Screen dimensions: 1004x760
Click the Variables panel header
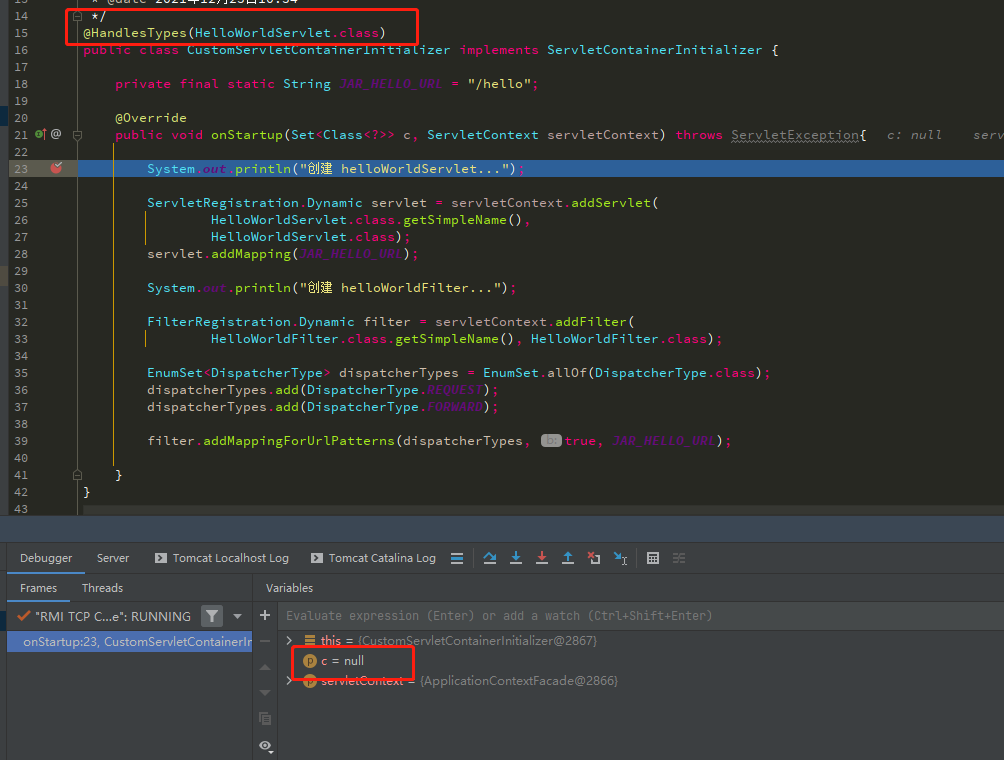coord(289,588)
